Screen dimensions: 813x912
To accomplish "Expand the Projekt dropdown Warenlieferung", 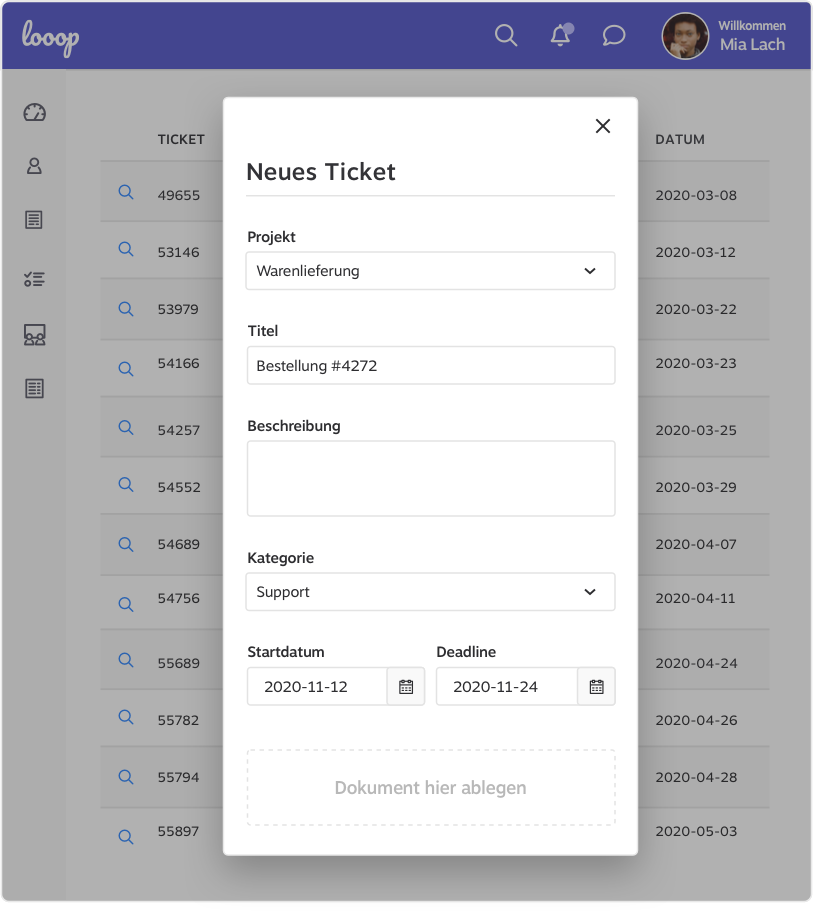I will click(x=430, y=271).
